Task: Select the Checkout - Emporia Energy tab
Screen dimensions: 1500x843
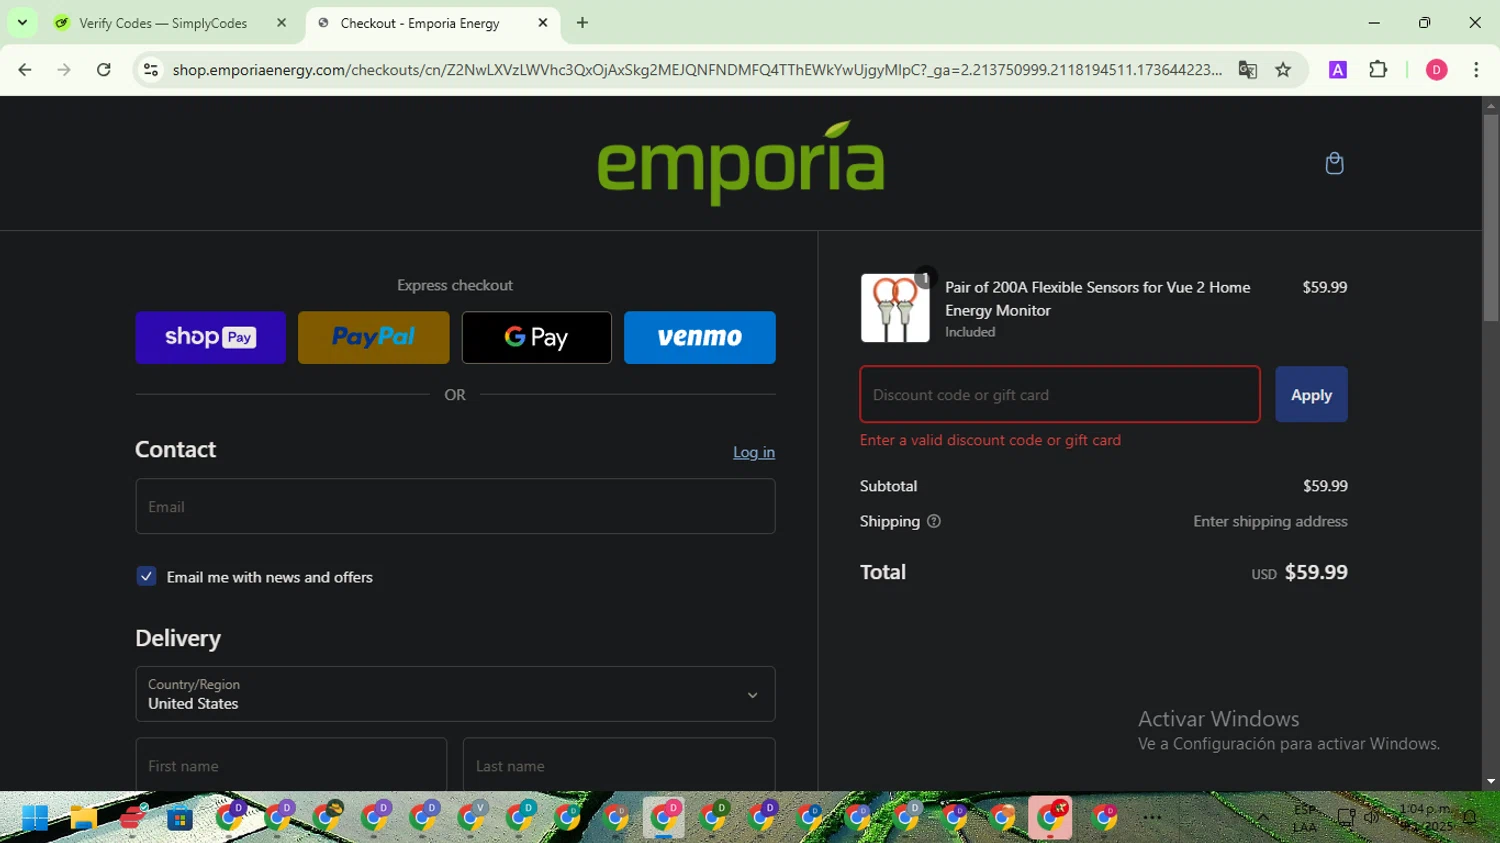Action: tap(420, 22)
